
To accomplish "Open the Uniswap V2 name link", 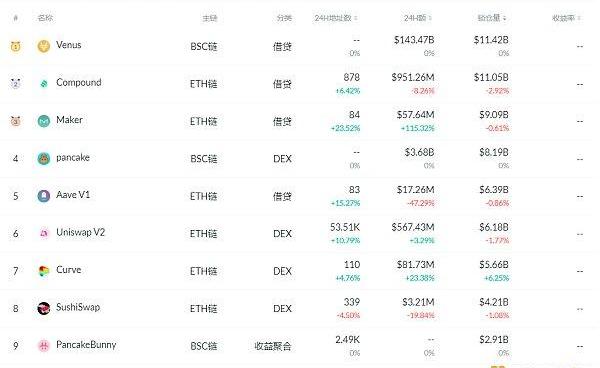I will click(80, 232).
